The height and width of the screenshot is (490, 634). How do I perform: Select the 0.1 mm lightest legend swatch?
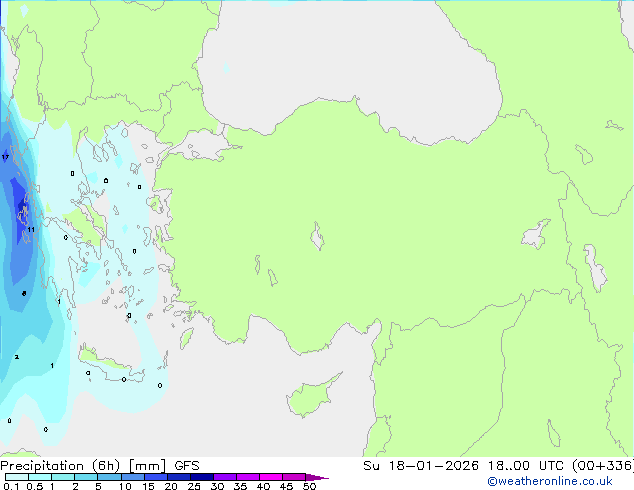click(x=17, y=477)
